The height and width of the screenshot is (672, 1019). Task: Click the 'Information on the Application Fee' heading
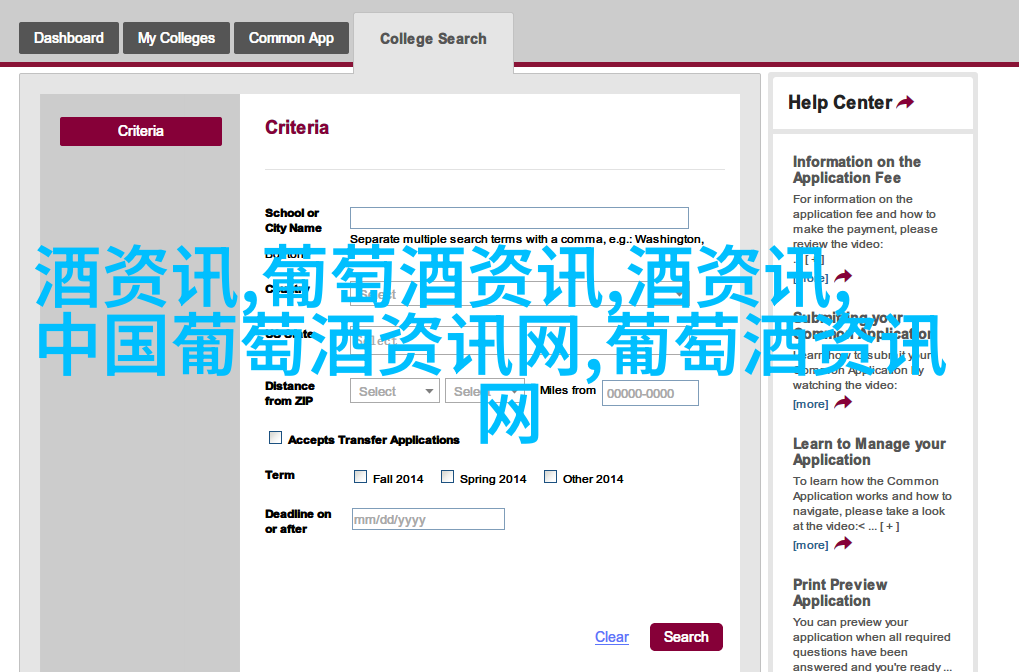pos(857,170)
